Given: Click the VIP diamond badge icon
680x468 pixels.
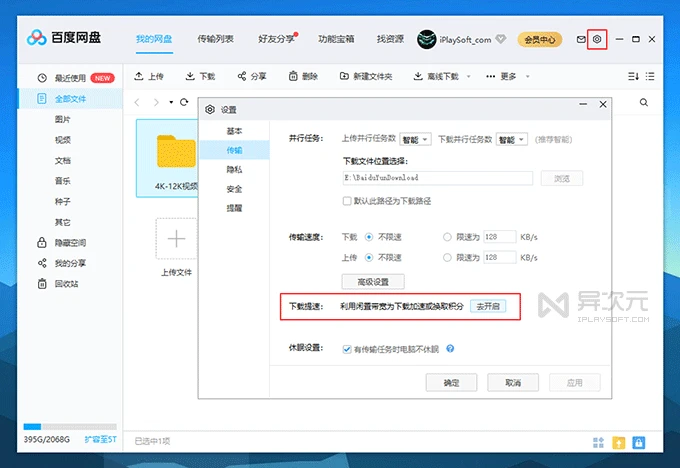Looking at the screenshot, I should tap(500, 39).
